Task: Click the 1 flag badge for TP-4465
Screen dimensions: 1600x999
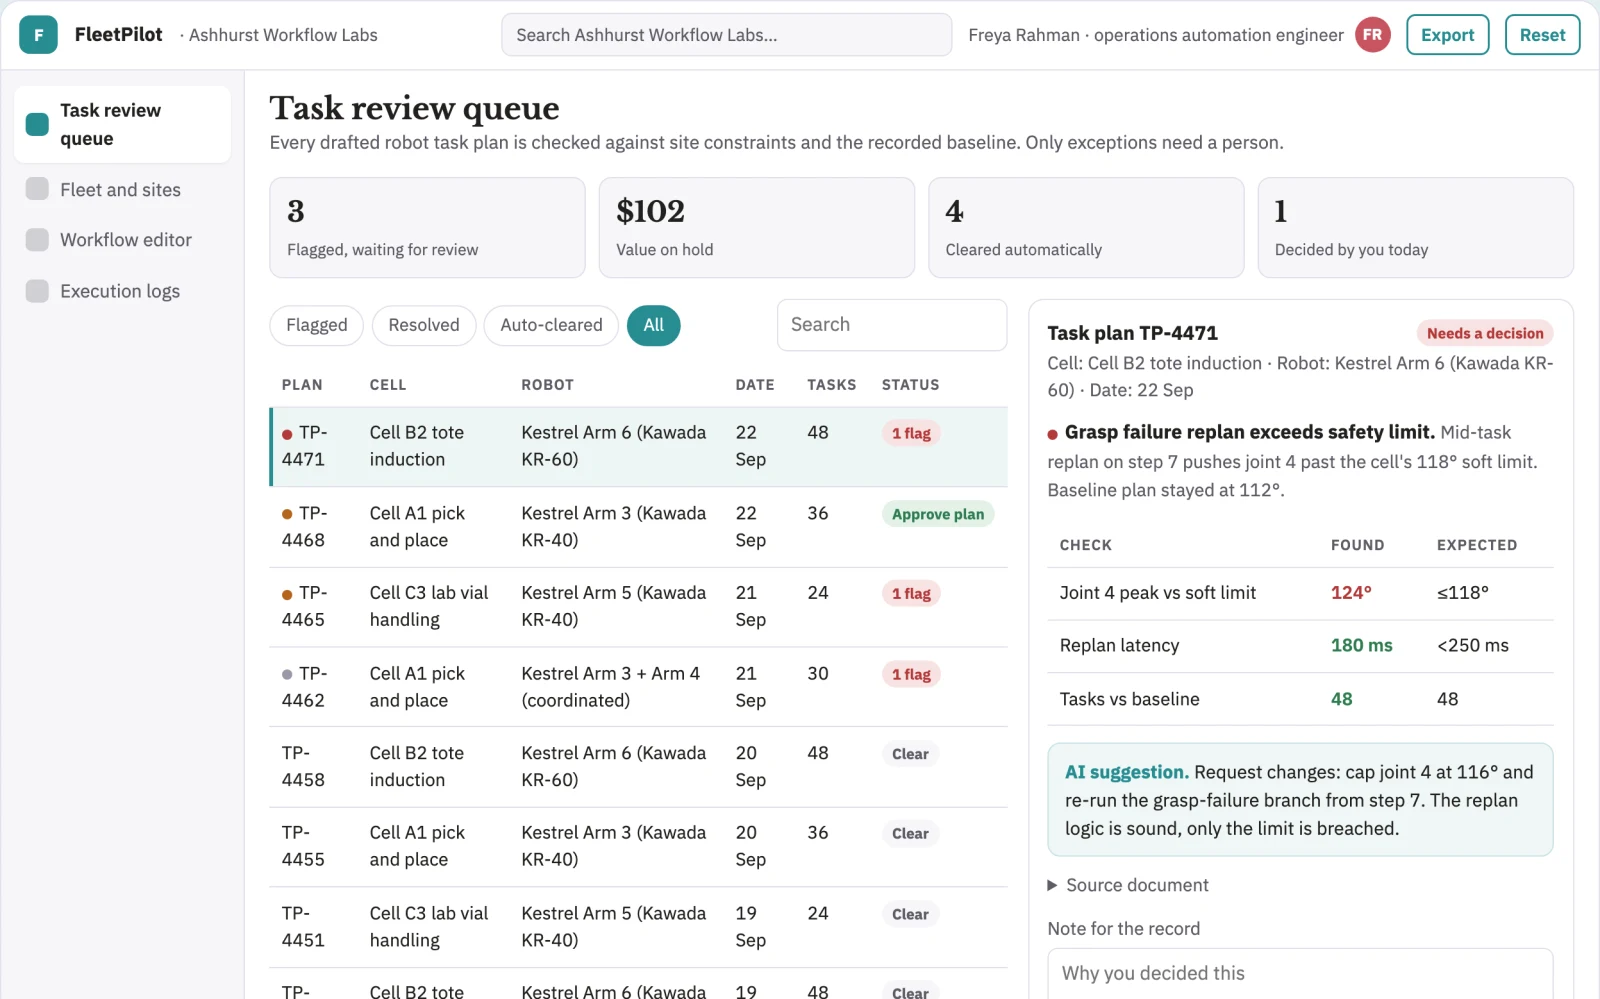Action: pyautogui.click(x=911, y=594)
